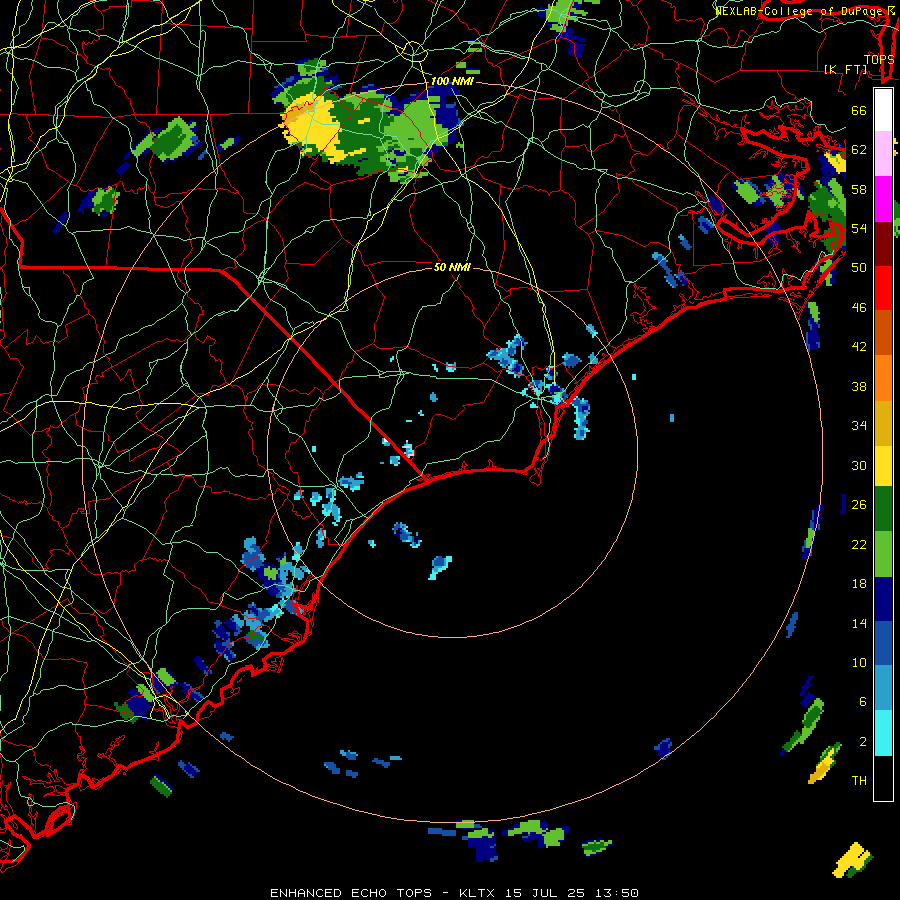
Task: Click the yellow legend color swatch
Action: [x=883, y=466]
